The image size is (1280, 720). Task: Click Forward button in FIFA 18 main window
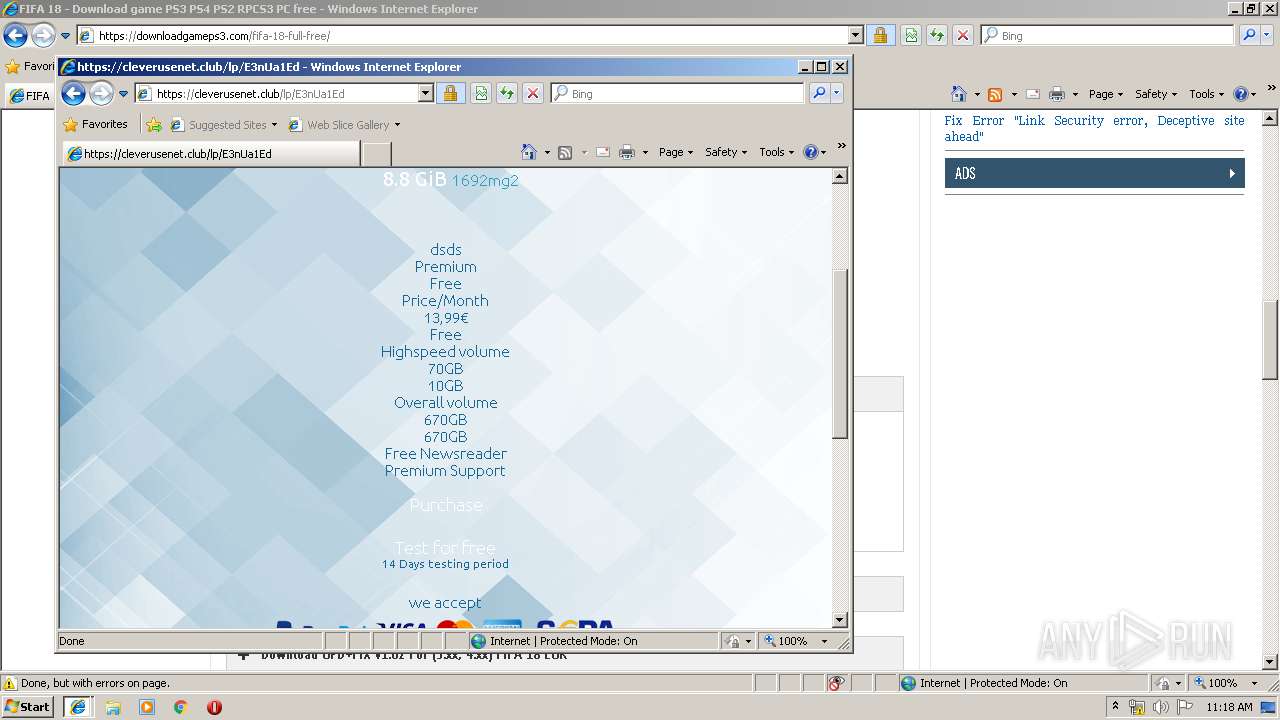(43, 36)
